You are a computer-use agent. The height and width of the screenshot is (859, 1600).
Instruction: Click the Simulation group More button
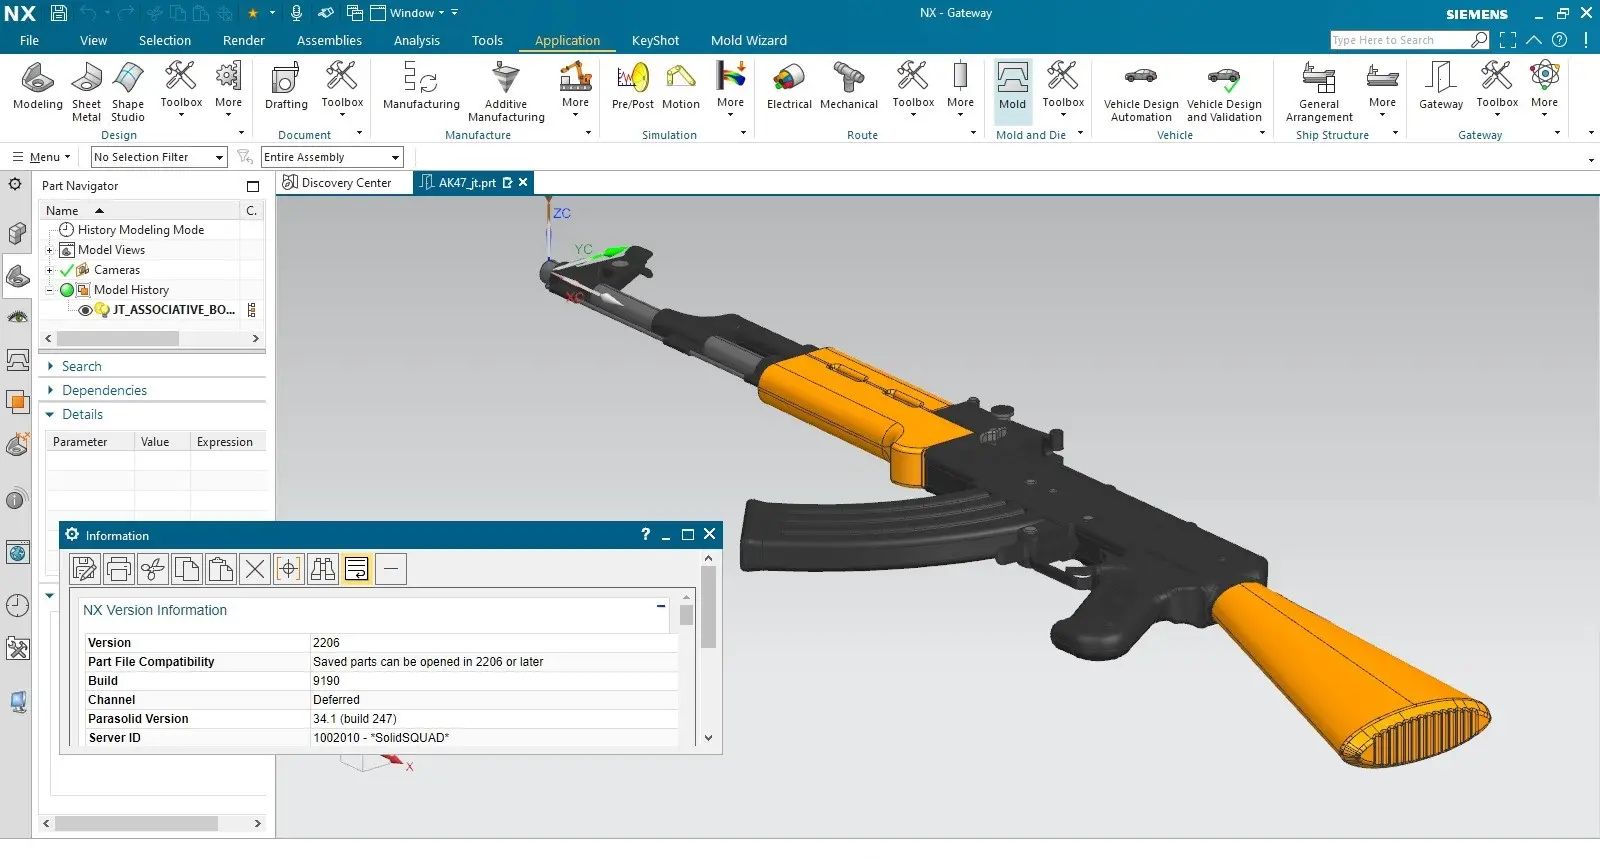(x=730, y=88)
